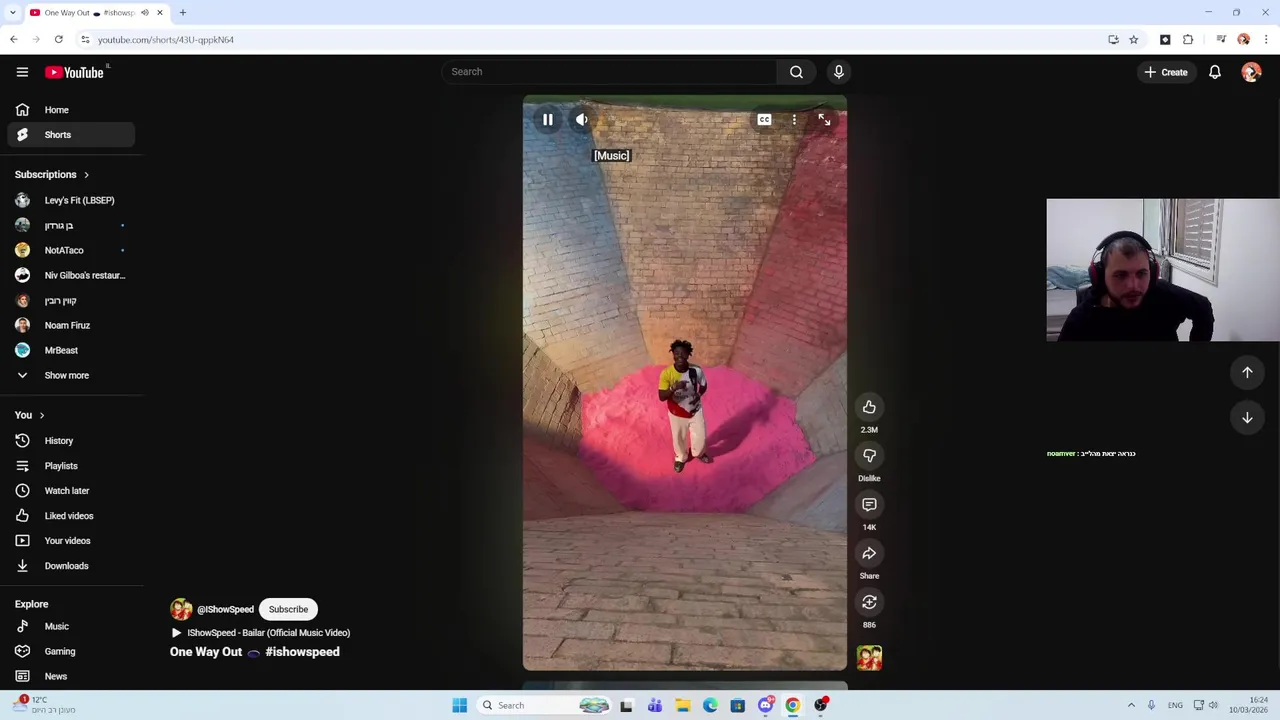The image size is (1280, 720).
Task: Expand the Subscriptions section header
Action: (x=52, y=175)
